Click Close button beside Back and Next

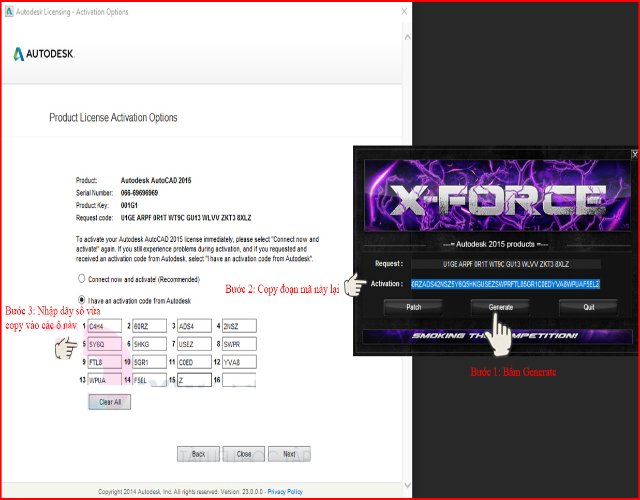(244, 454)
